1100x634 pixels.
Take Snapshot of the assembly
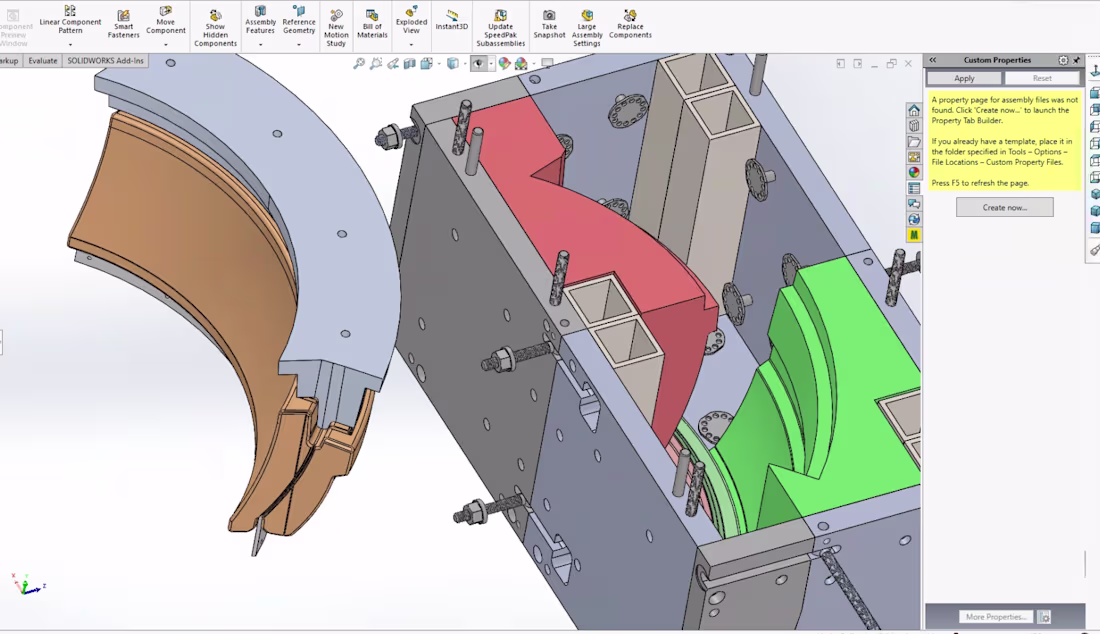(549, 24)
